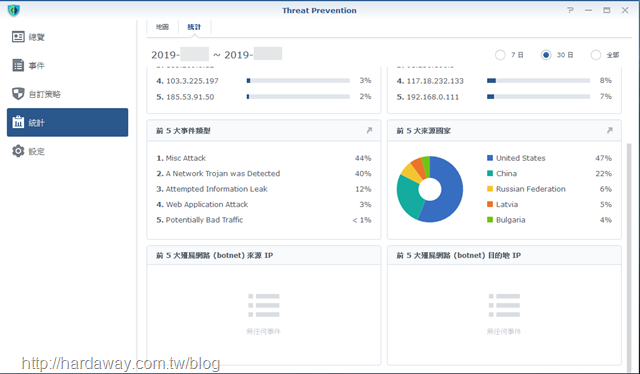This screenshot has height=374, width=640.
Task: Click the Bulgaria green legend swatch
Action: coord(490,220)
